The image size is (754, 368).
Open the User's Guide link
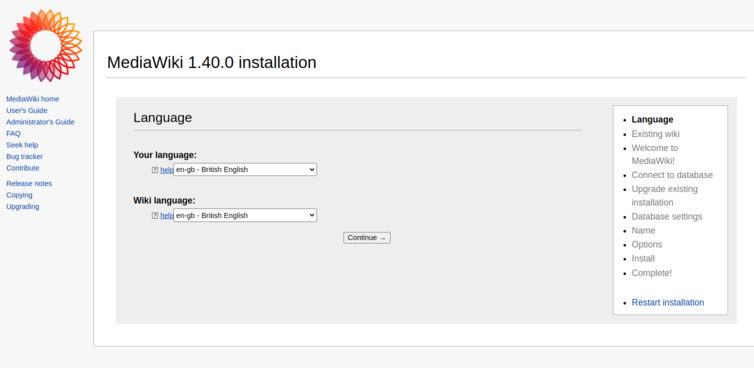click(x=27, y=111)
